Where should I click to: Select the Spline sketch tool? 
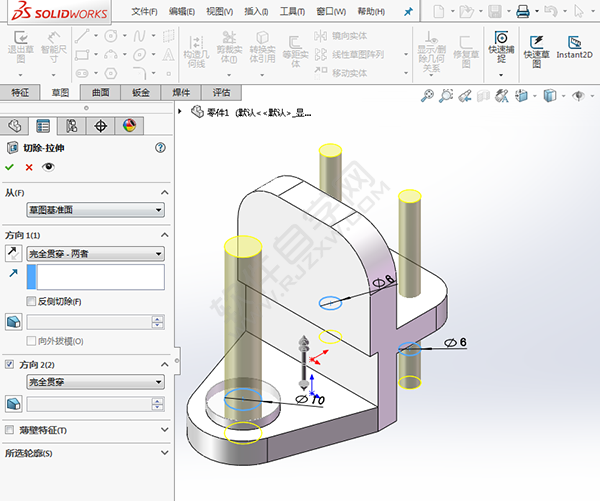[139, 36]
